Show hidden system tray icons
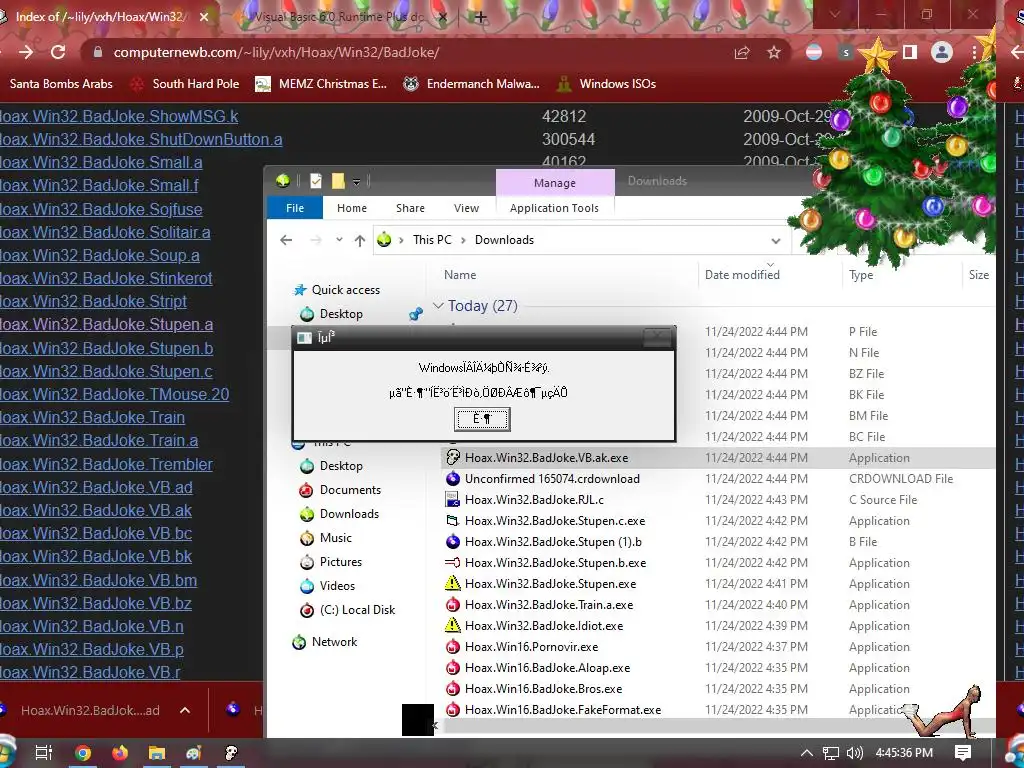1024x768 pixels. [807, 753]
